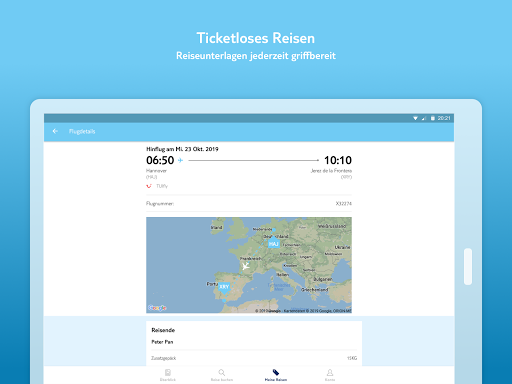Tap the Wi-Fi icon in status bar
This screenshot has height=384, width=512.
click(415, 118)
